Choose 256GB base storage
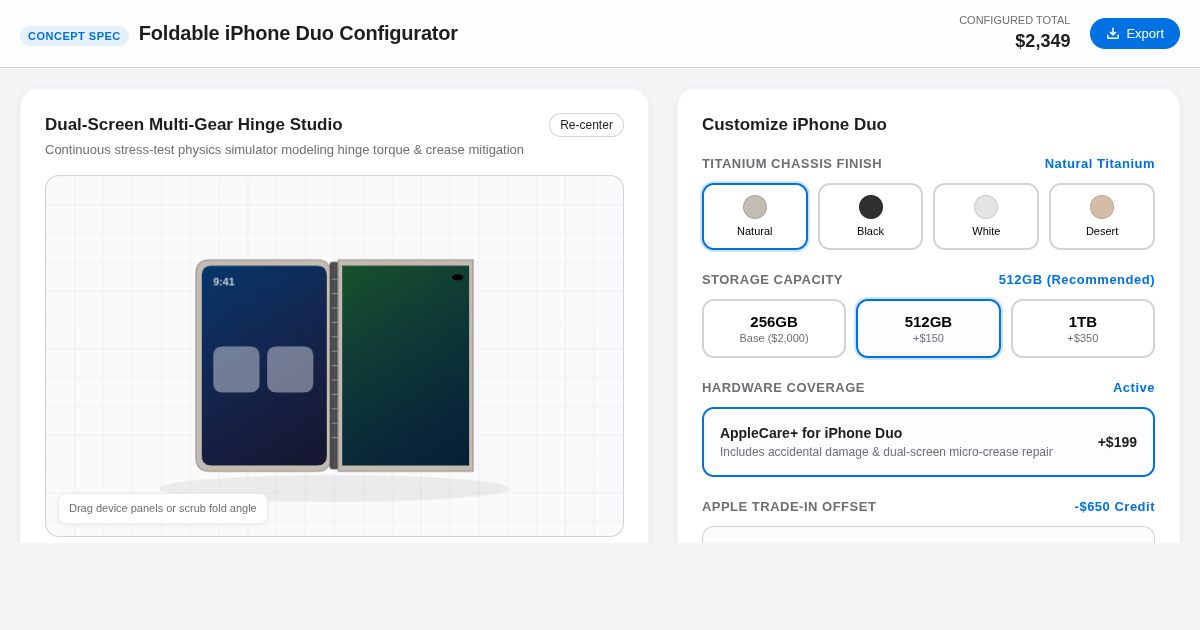1200x630 pixels. point(774,328)
